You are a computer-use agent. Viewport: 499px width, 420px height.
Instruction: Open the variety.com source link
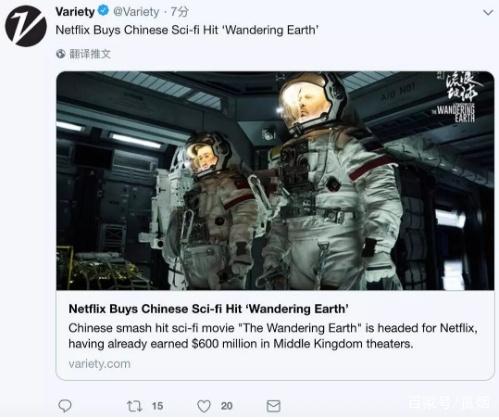point(99,363)
